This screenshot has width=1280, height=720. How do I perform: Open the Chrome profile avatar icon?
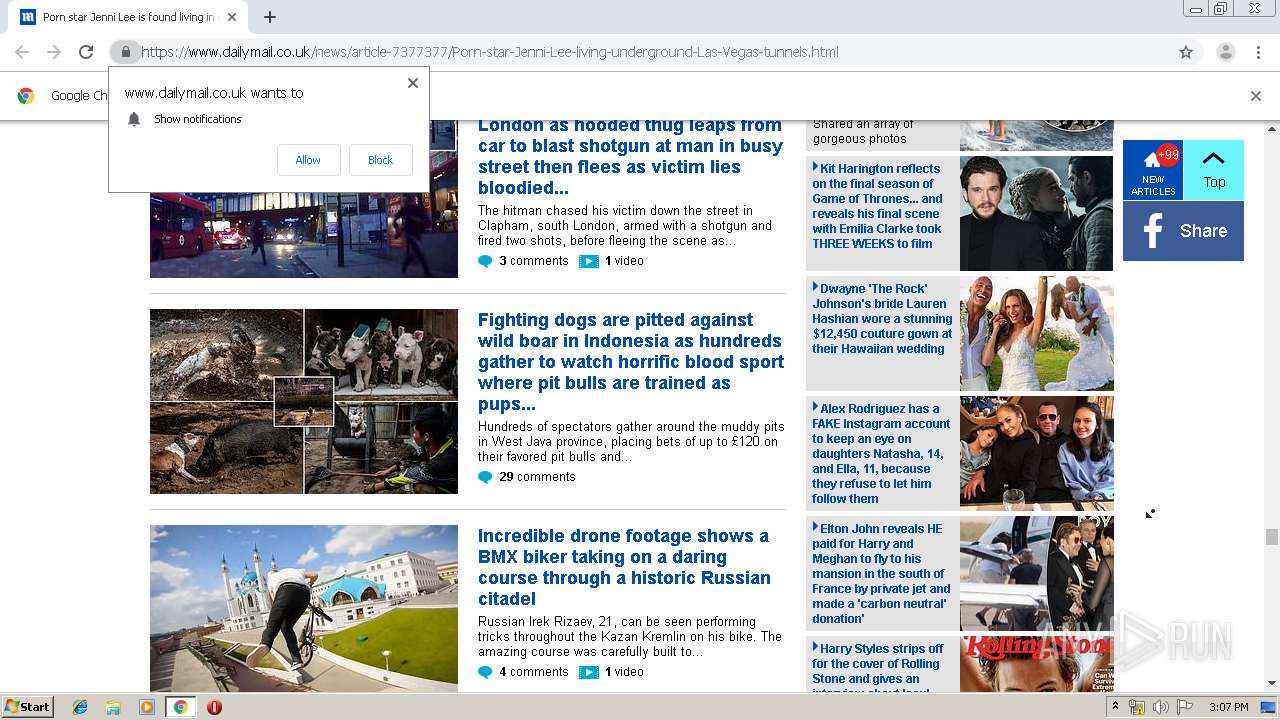tap(1225, 52)
